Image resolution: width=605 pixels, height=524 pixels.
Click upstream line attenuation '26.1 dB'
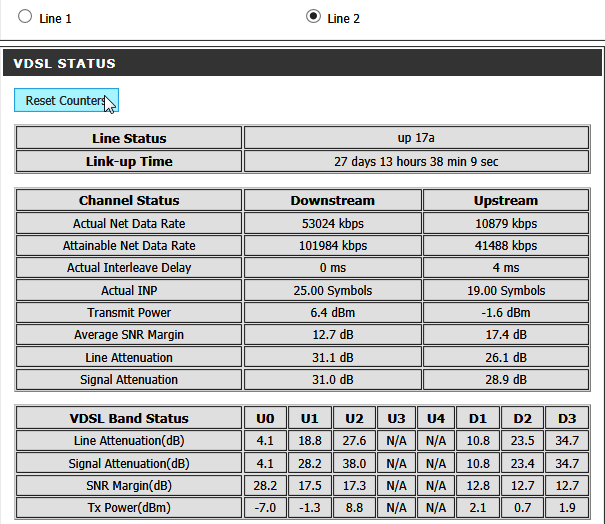(506, 357)
